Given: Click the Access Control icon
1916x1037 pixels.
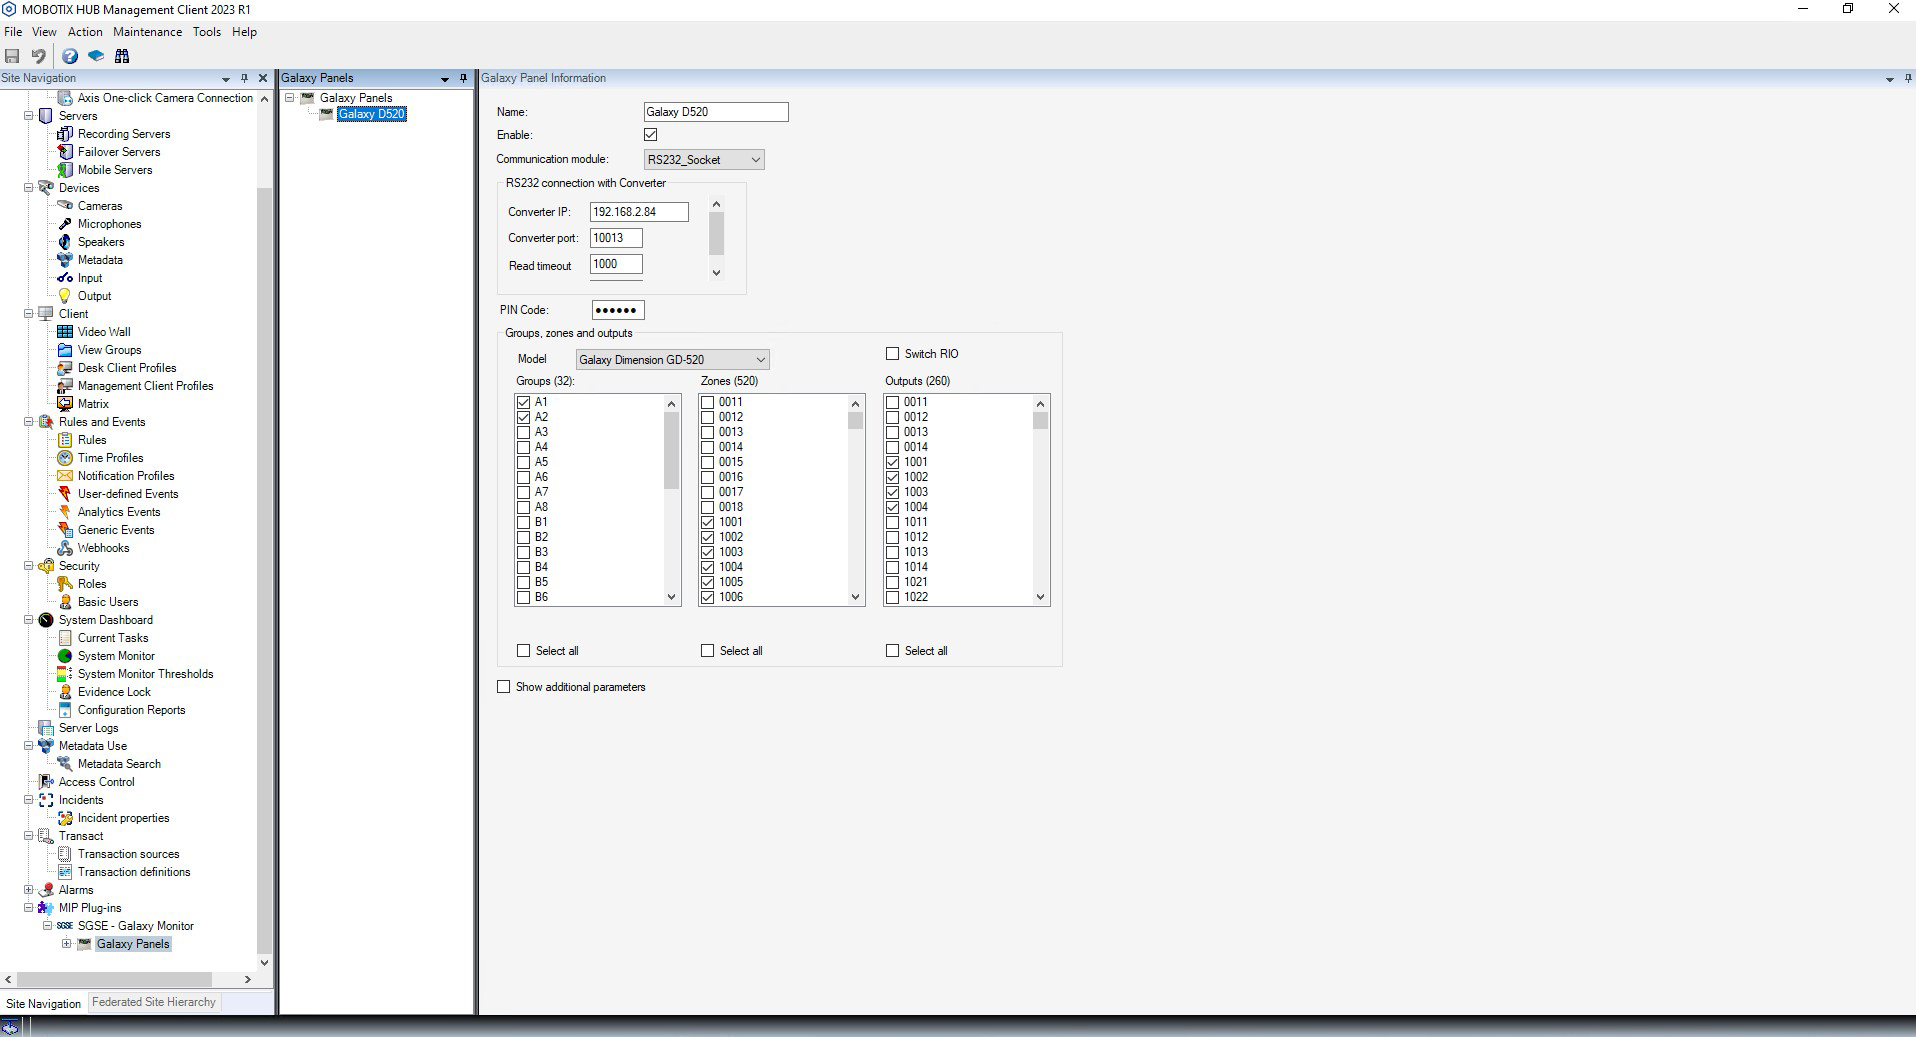Looking at the screenshot, I should [46, 782].
